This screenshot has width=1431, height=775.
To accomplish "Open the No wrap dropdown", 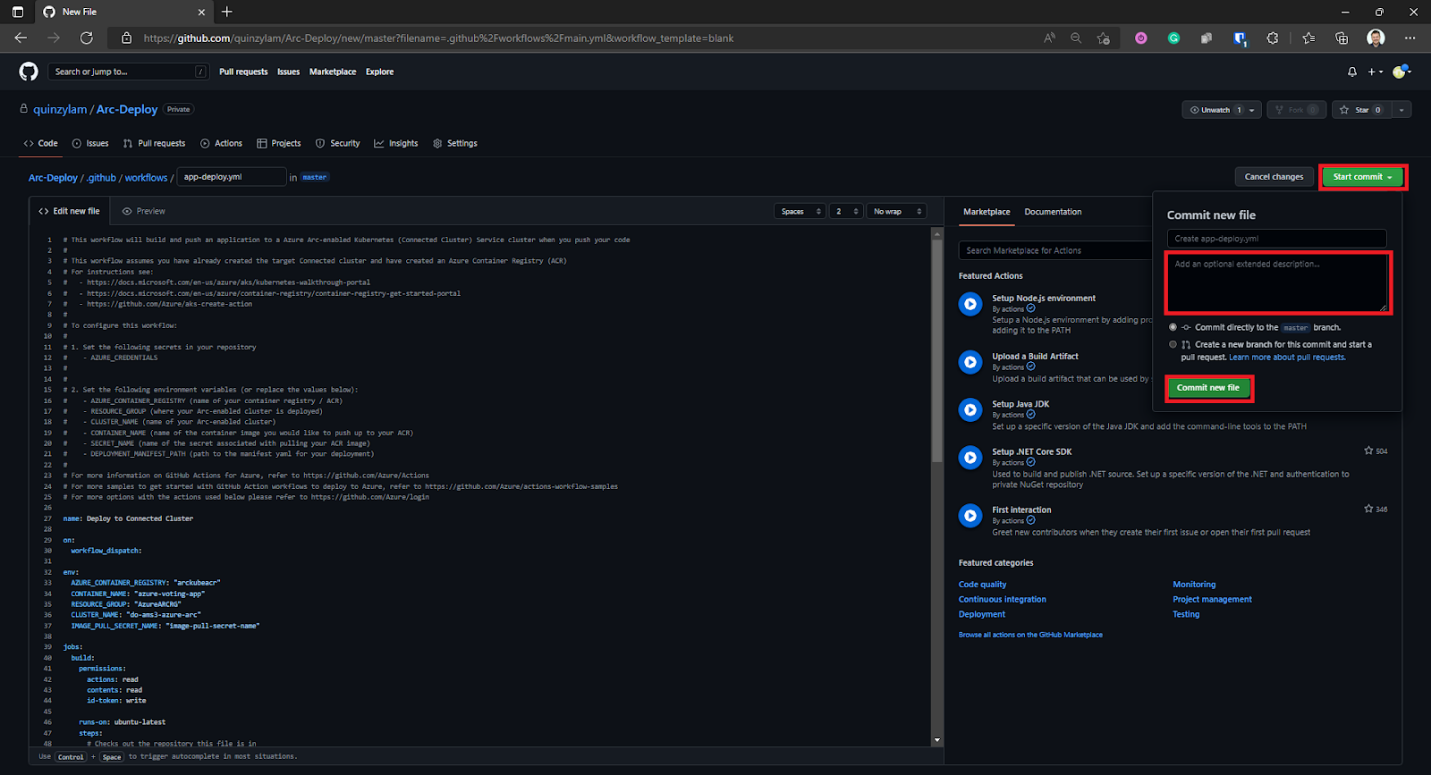I will [896, 211].
